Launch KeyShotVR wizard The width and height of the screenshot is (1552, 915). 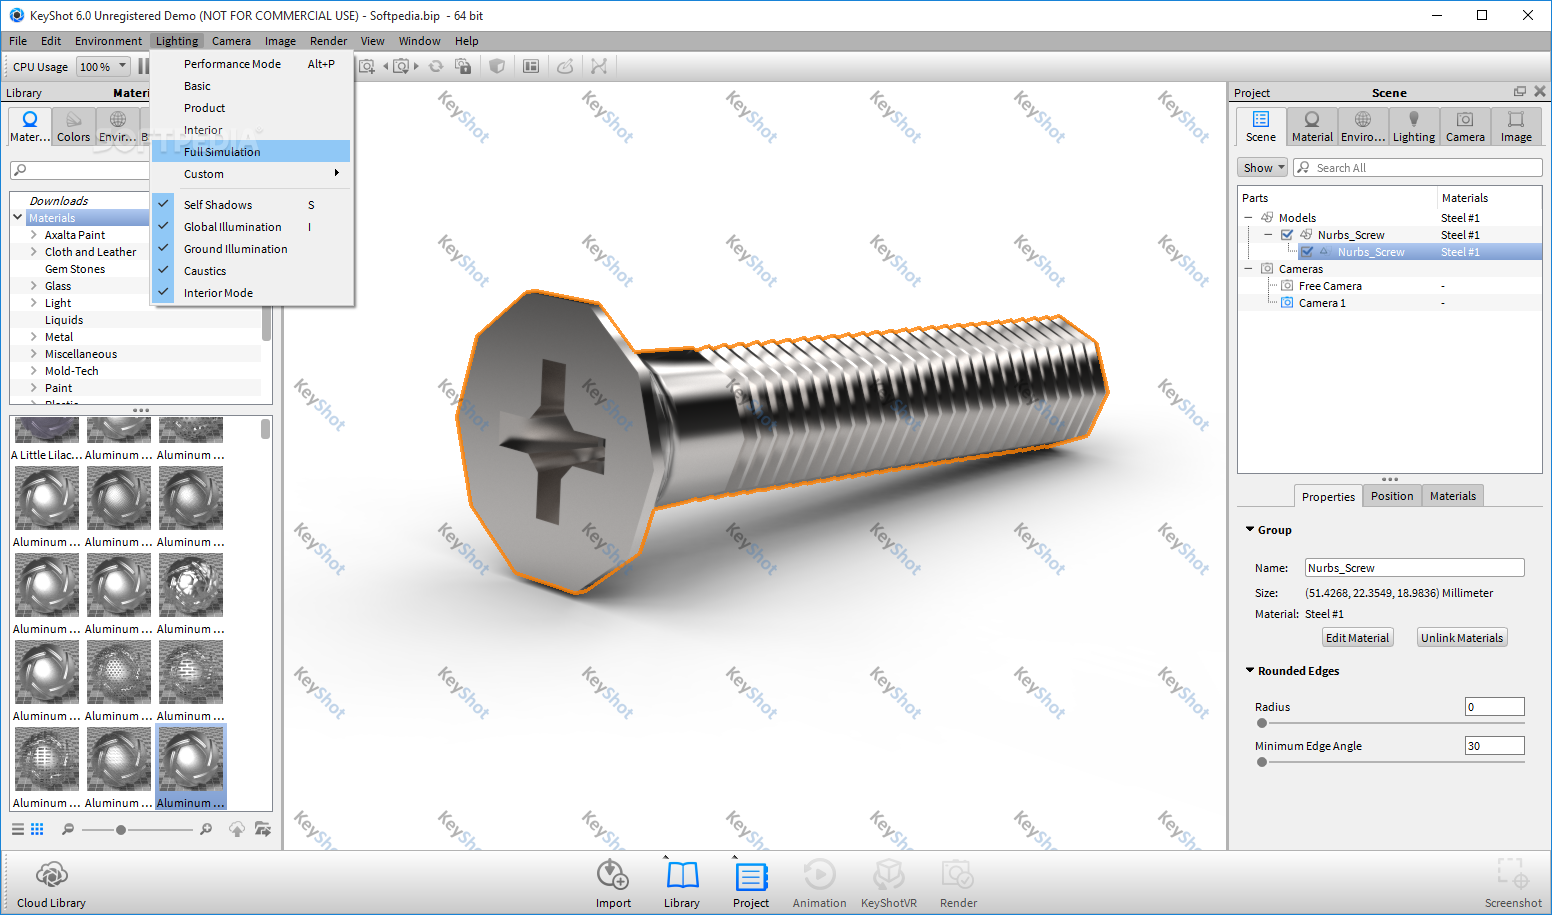(888, 883)
